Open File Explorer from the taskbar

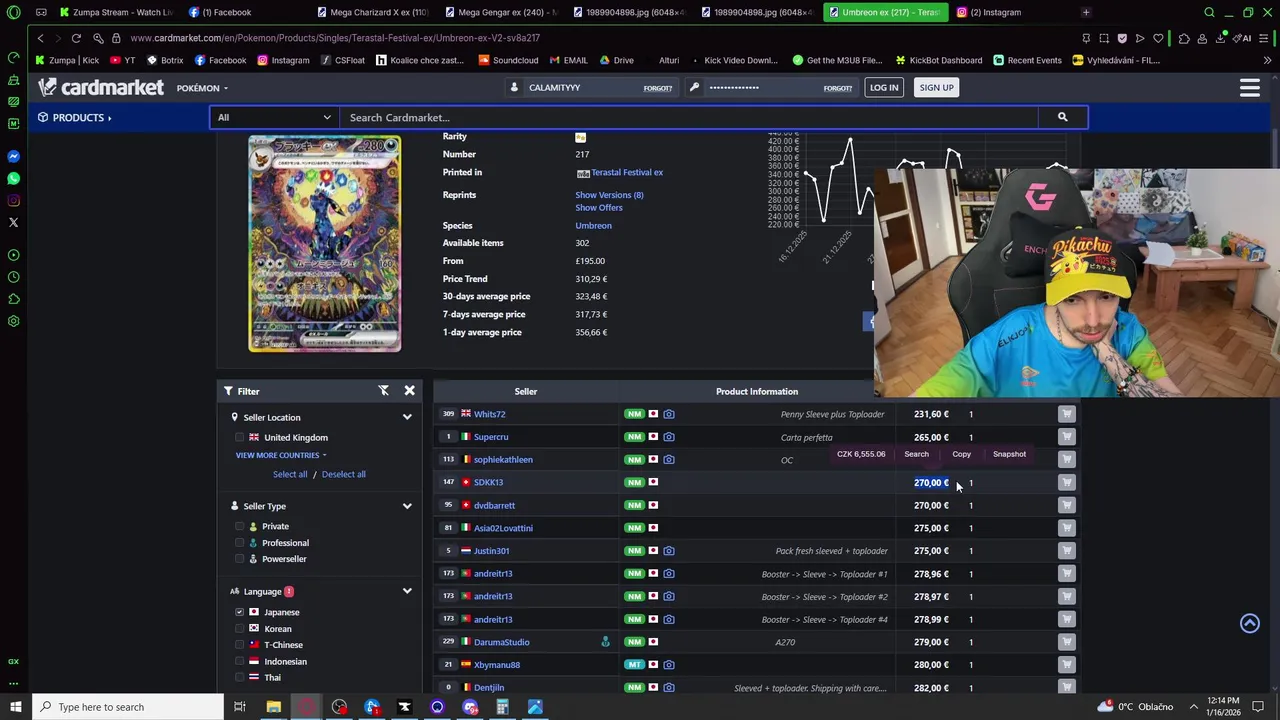pos(273,707)
